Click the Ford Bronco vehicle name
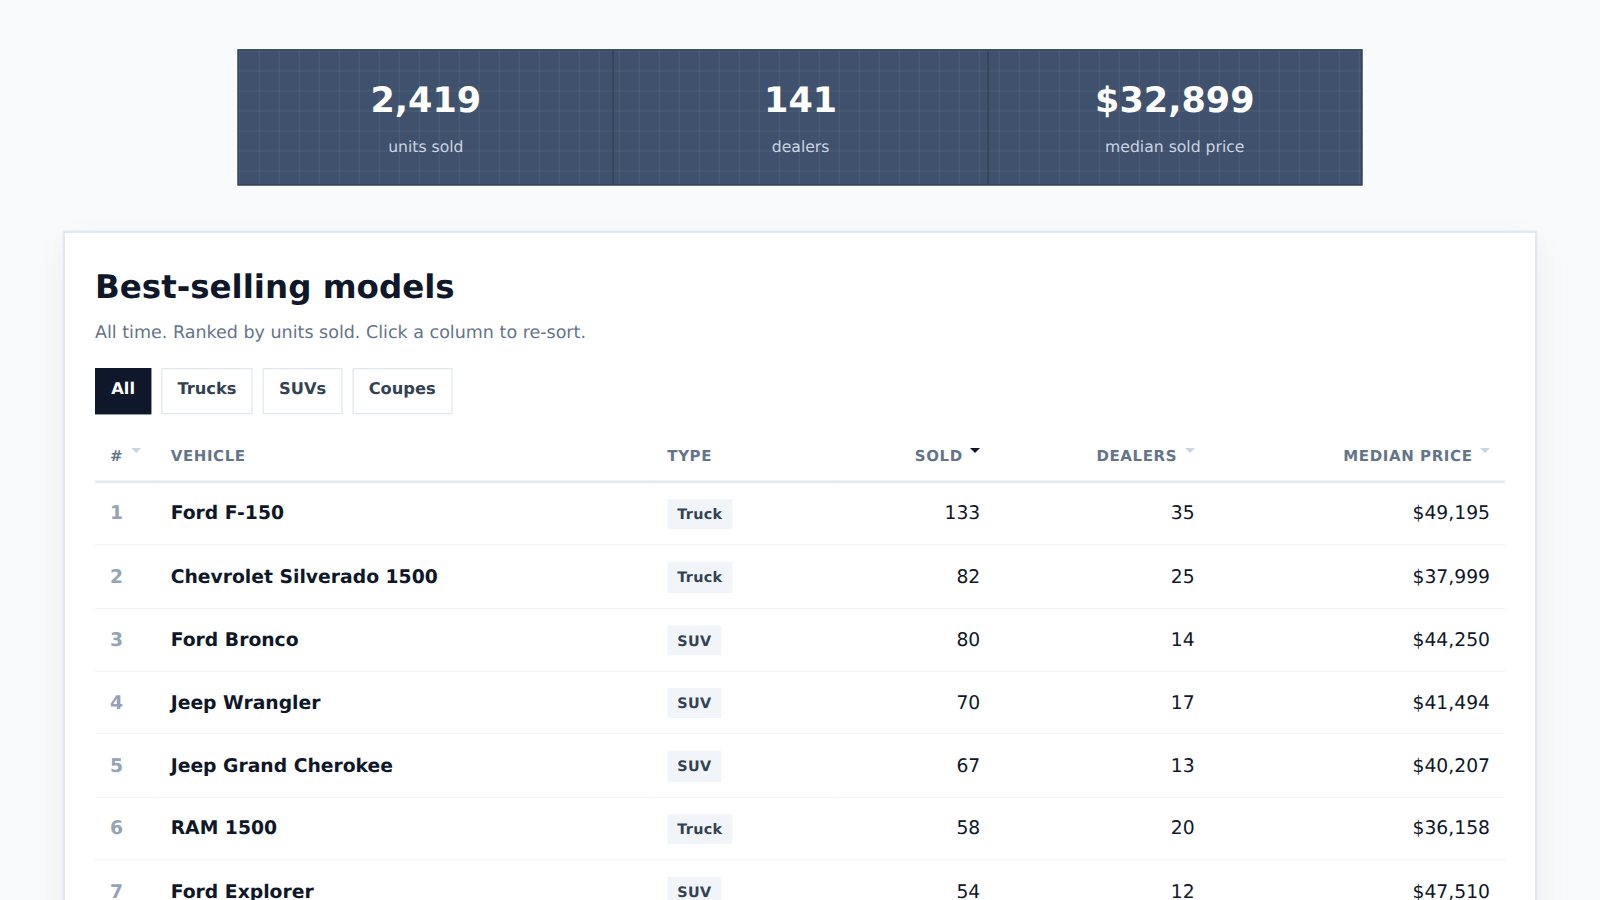1600x900 pixels. click(x=234, y=639)
